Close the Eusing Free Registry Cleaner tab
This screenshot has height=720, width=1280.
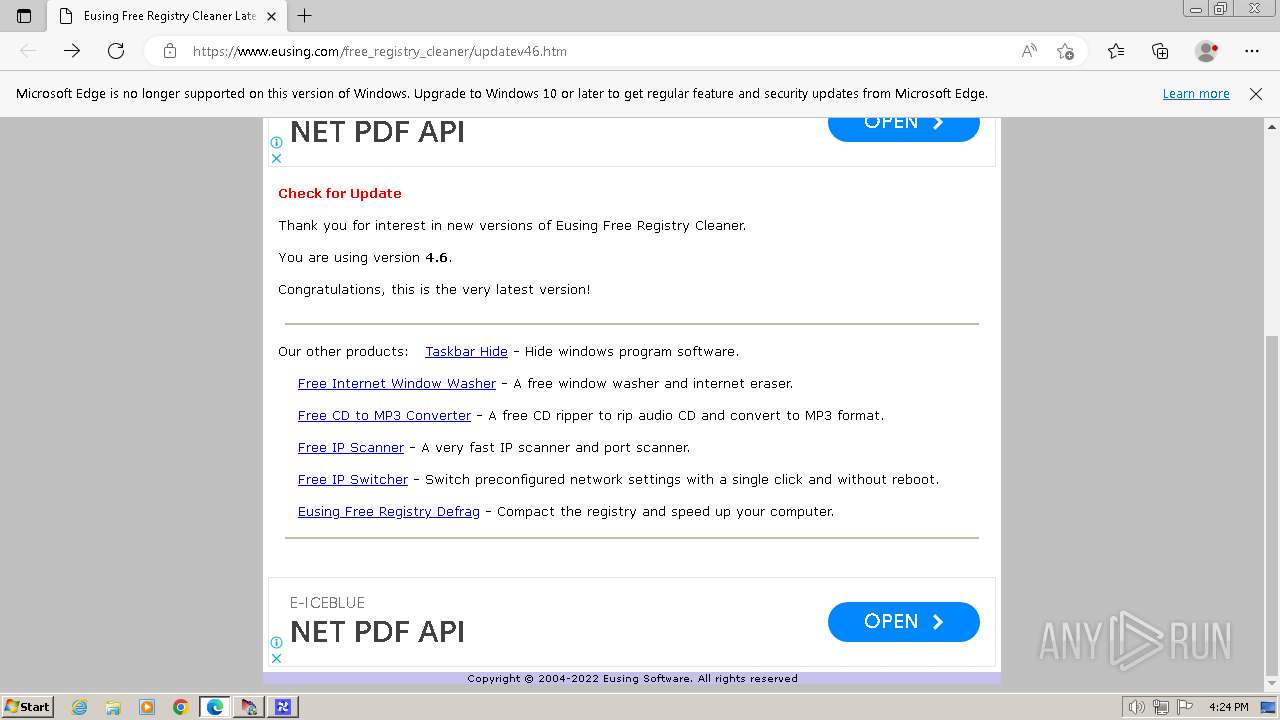(271, 16)
